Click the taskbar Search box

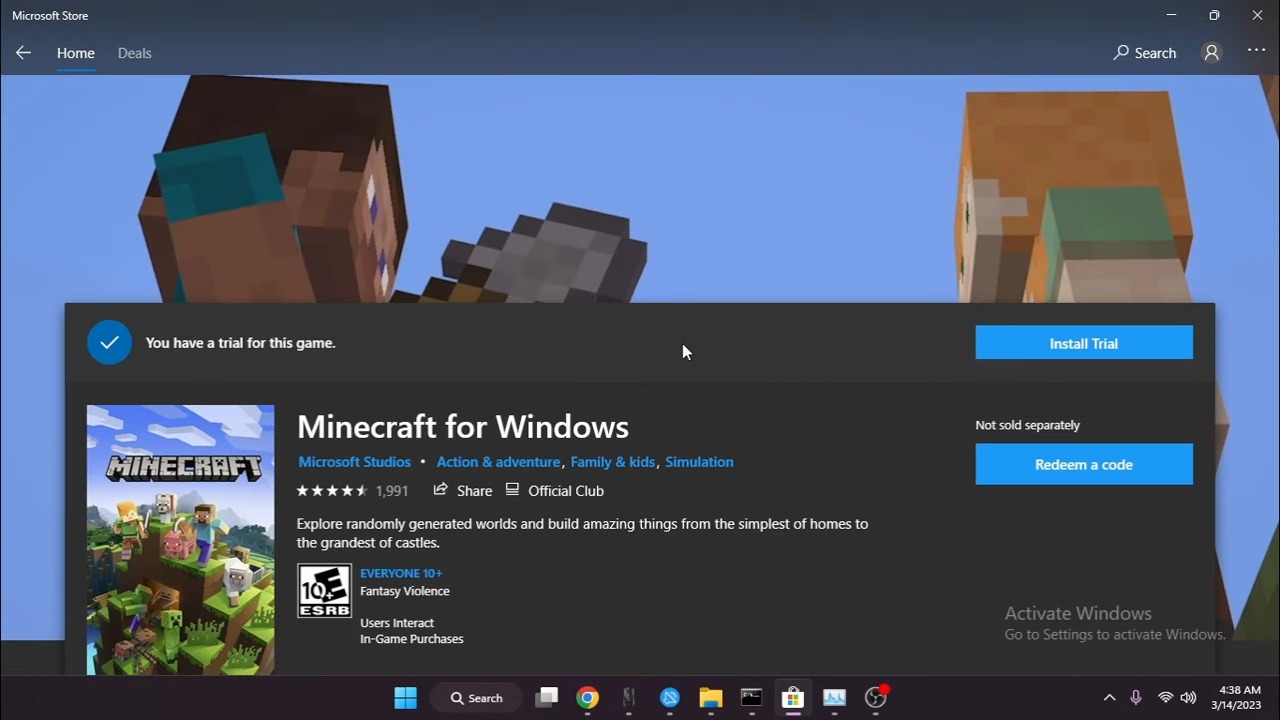[x=476, y=698]
